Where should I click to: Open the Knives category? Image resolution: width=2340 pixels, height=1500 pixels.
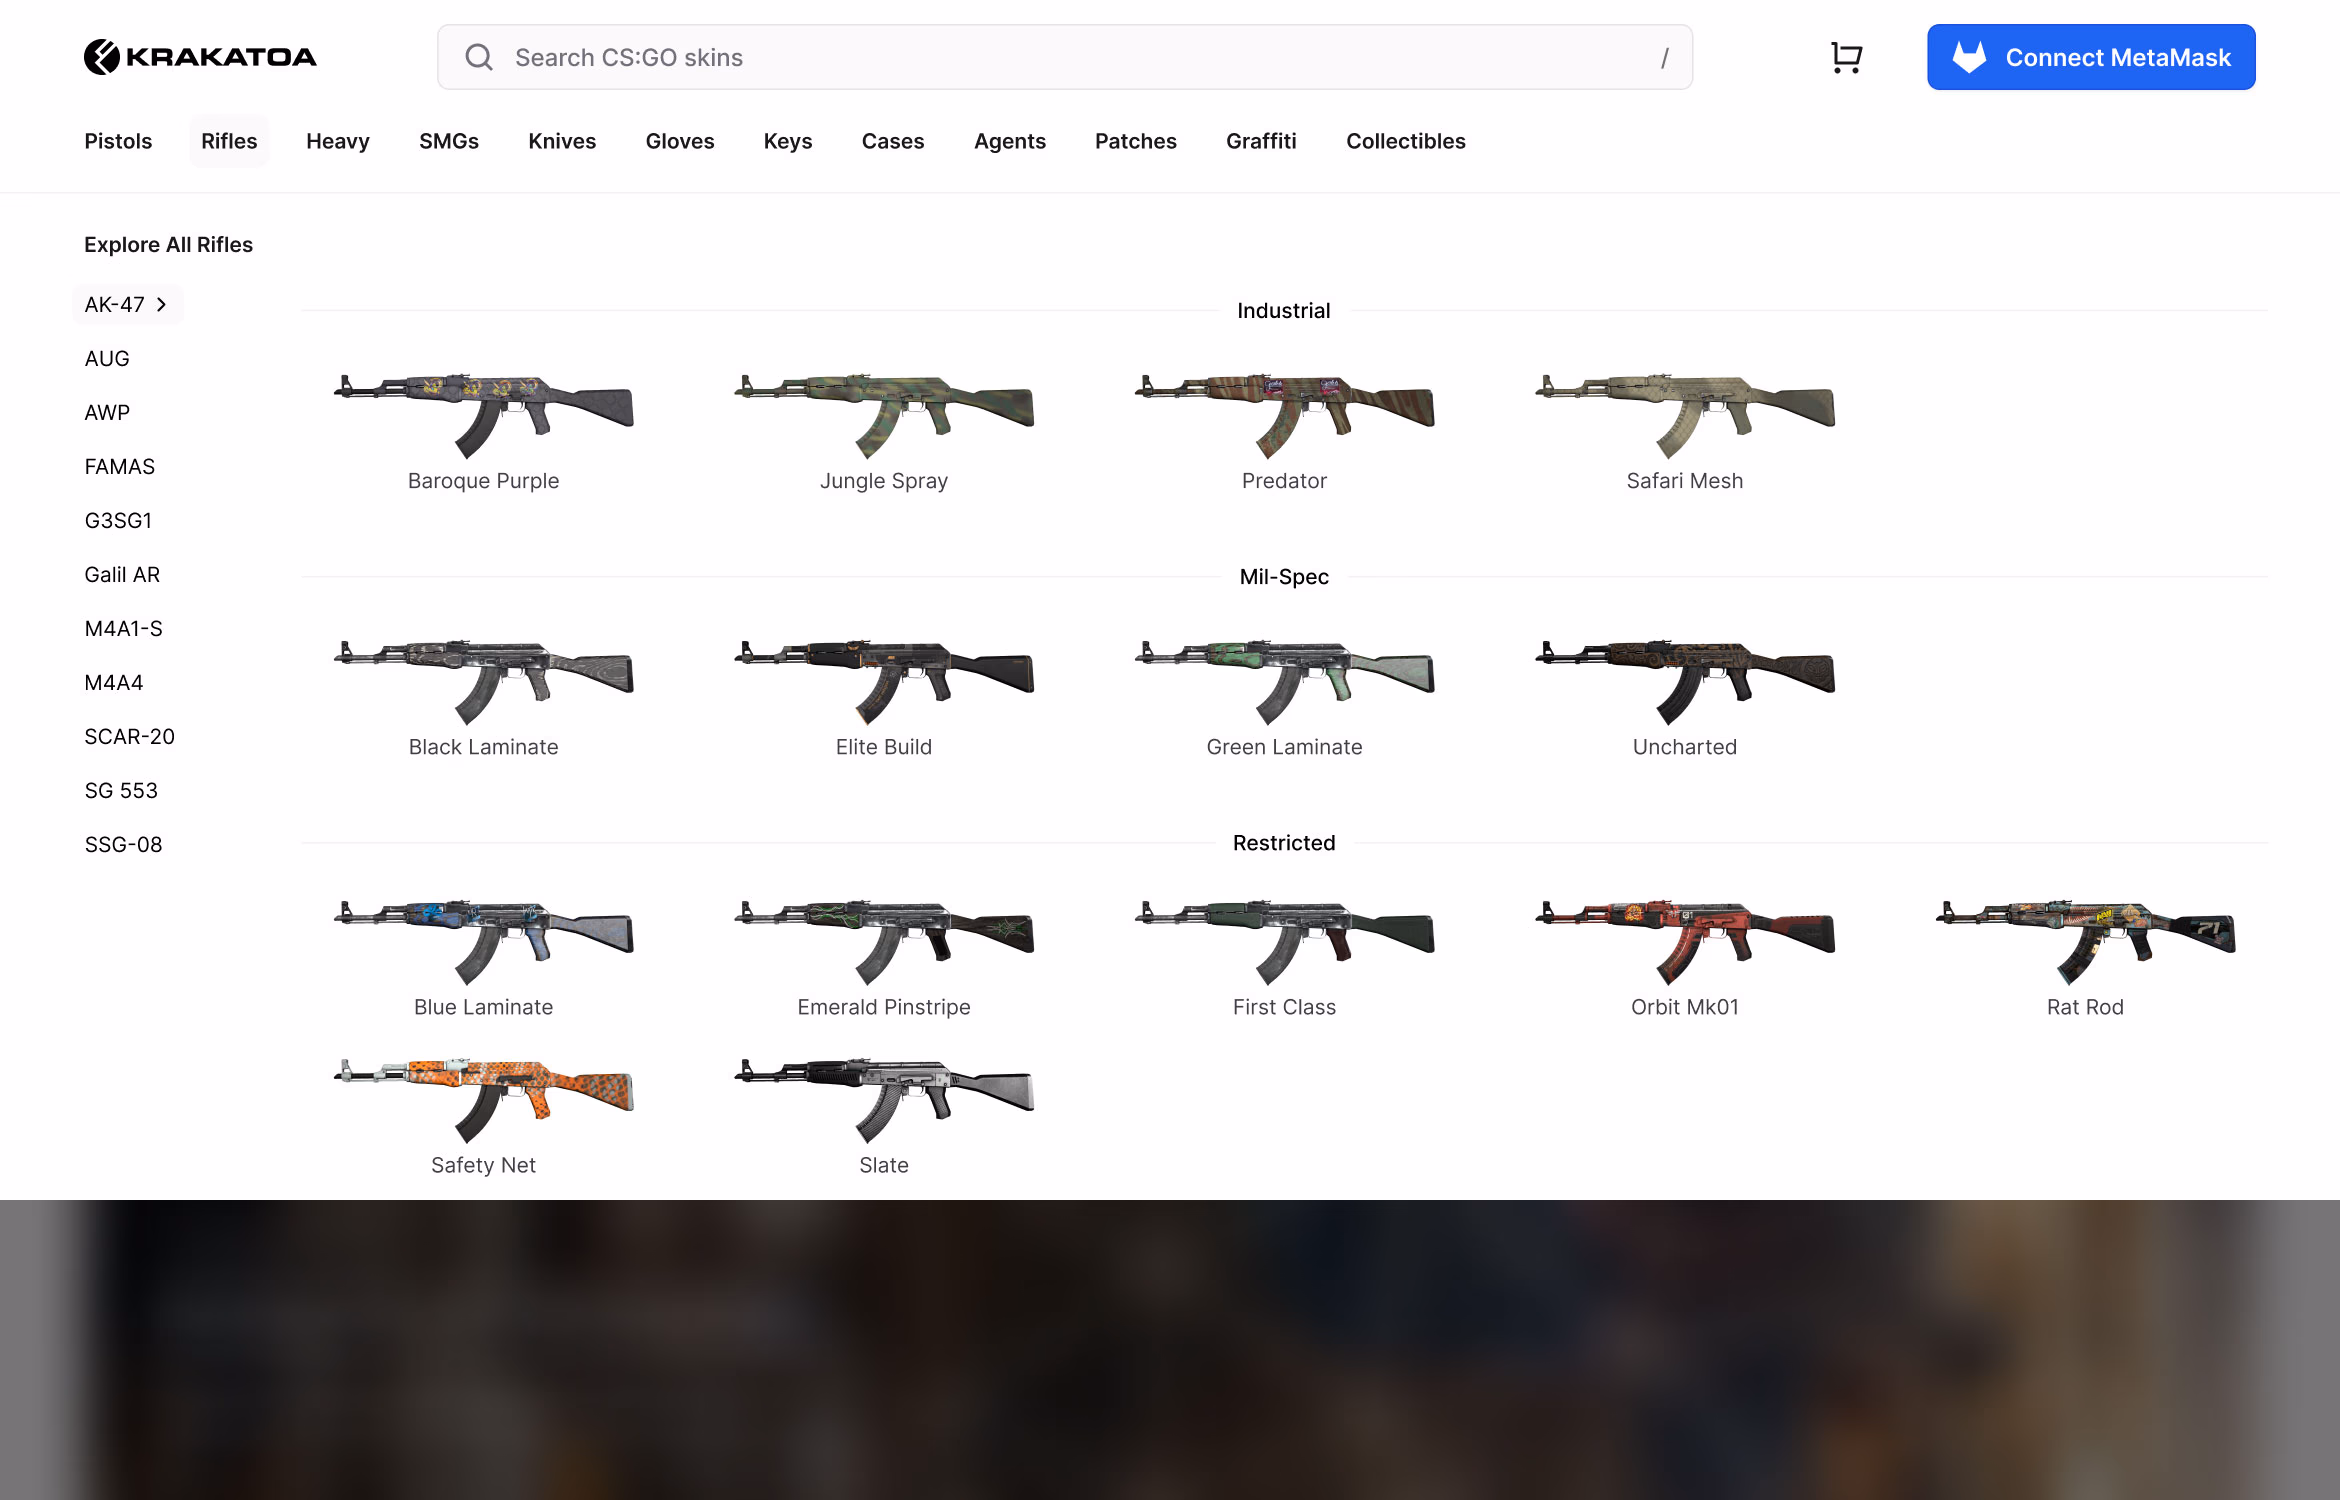[562, 141]
